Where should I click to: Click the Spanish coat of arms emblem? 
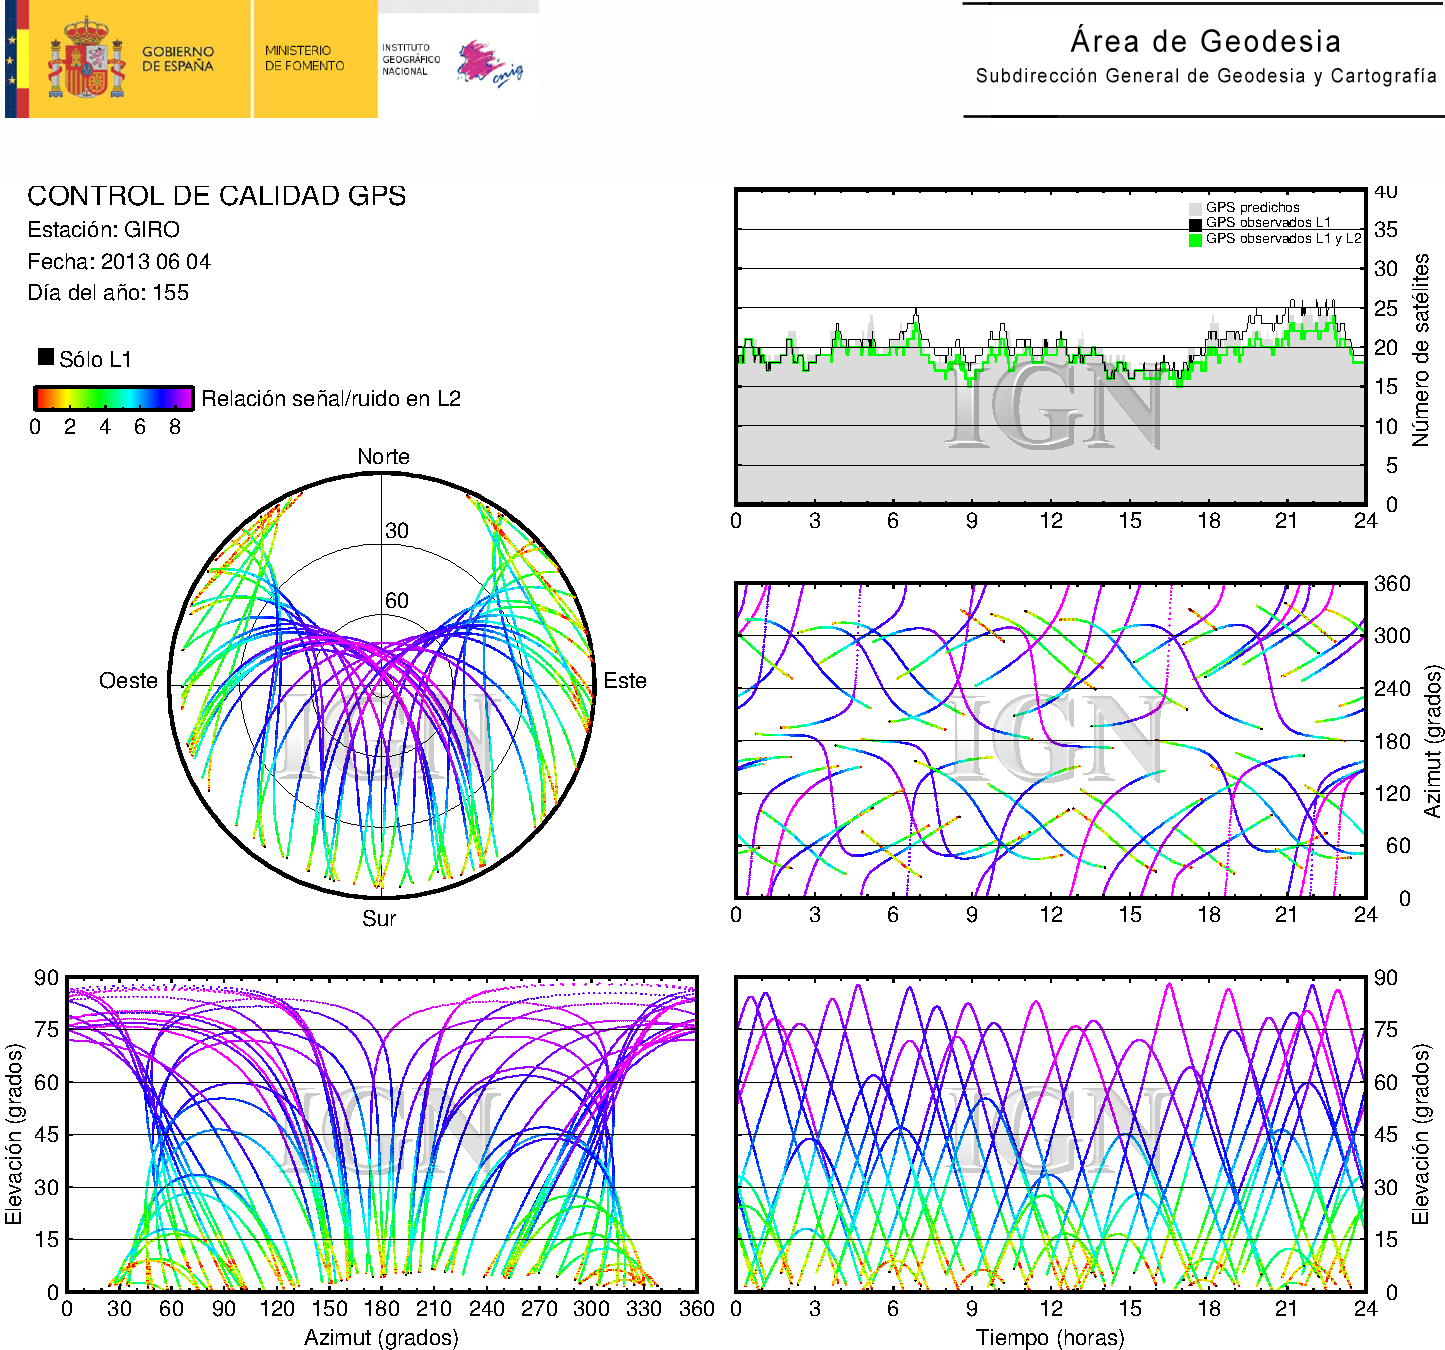click(x=86, y=58)
